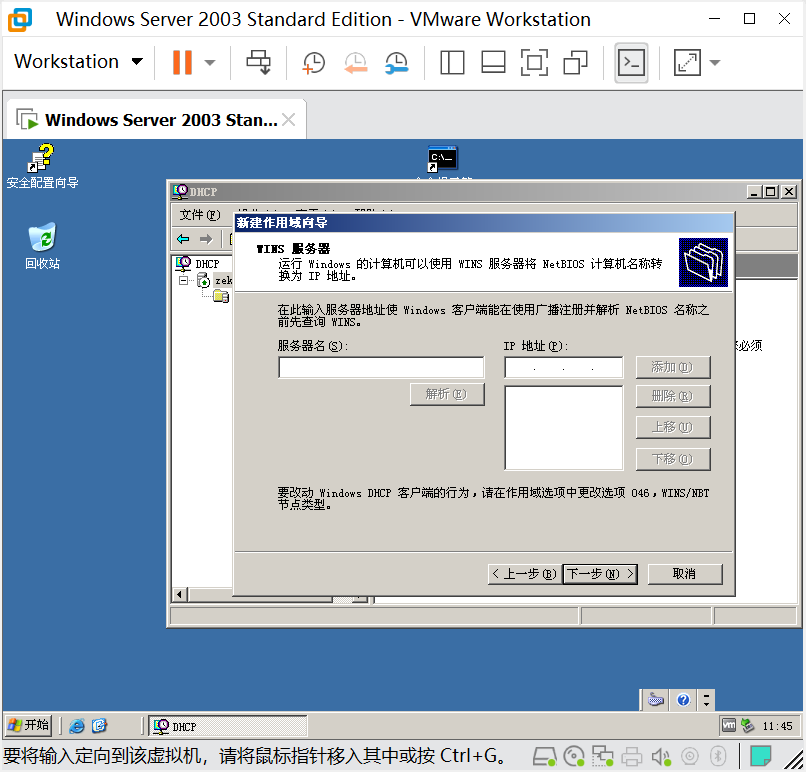
Task: Send Ctrl+Alt+Del to the VM
Action: [259, 62]
